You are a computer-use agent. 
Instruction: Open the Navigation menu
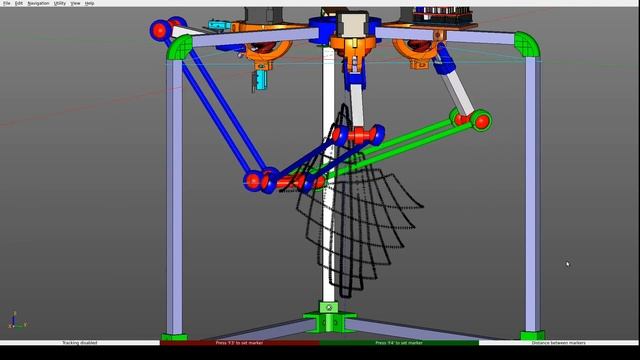click(x=38, y=3)
